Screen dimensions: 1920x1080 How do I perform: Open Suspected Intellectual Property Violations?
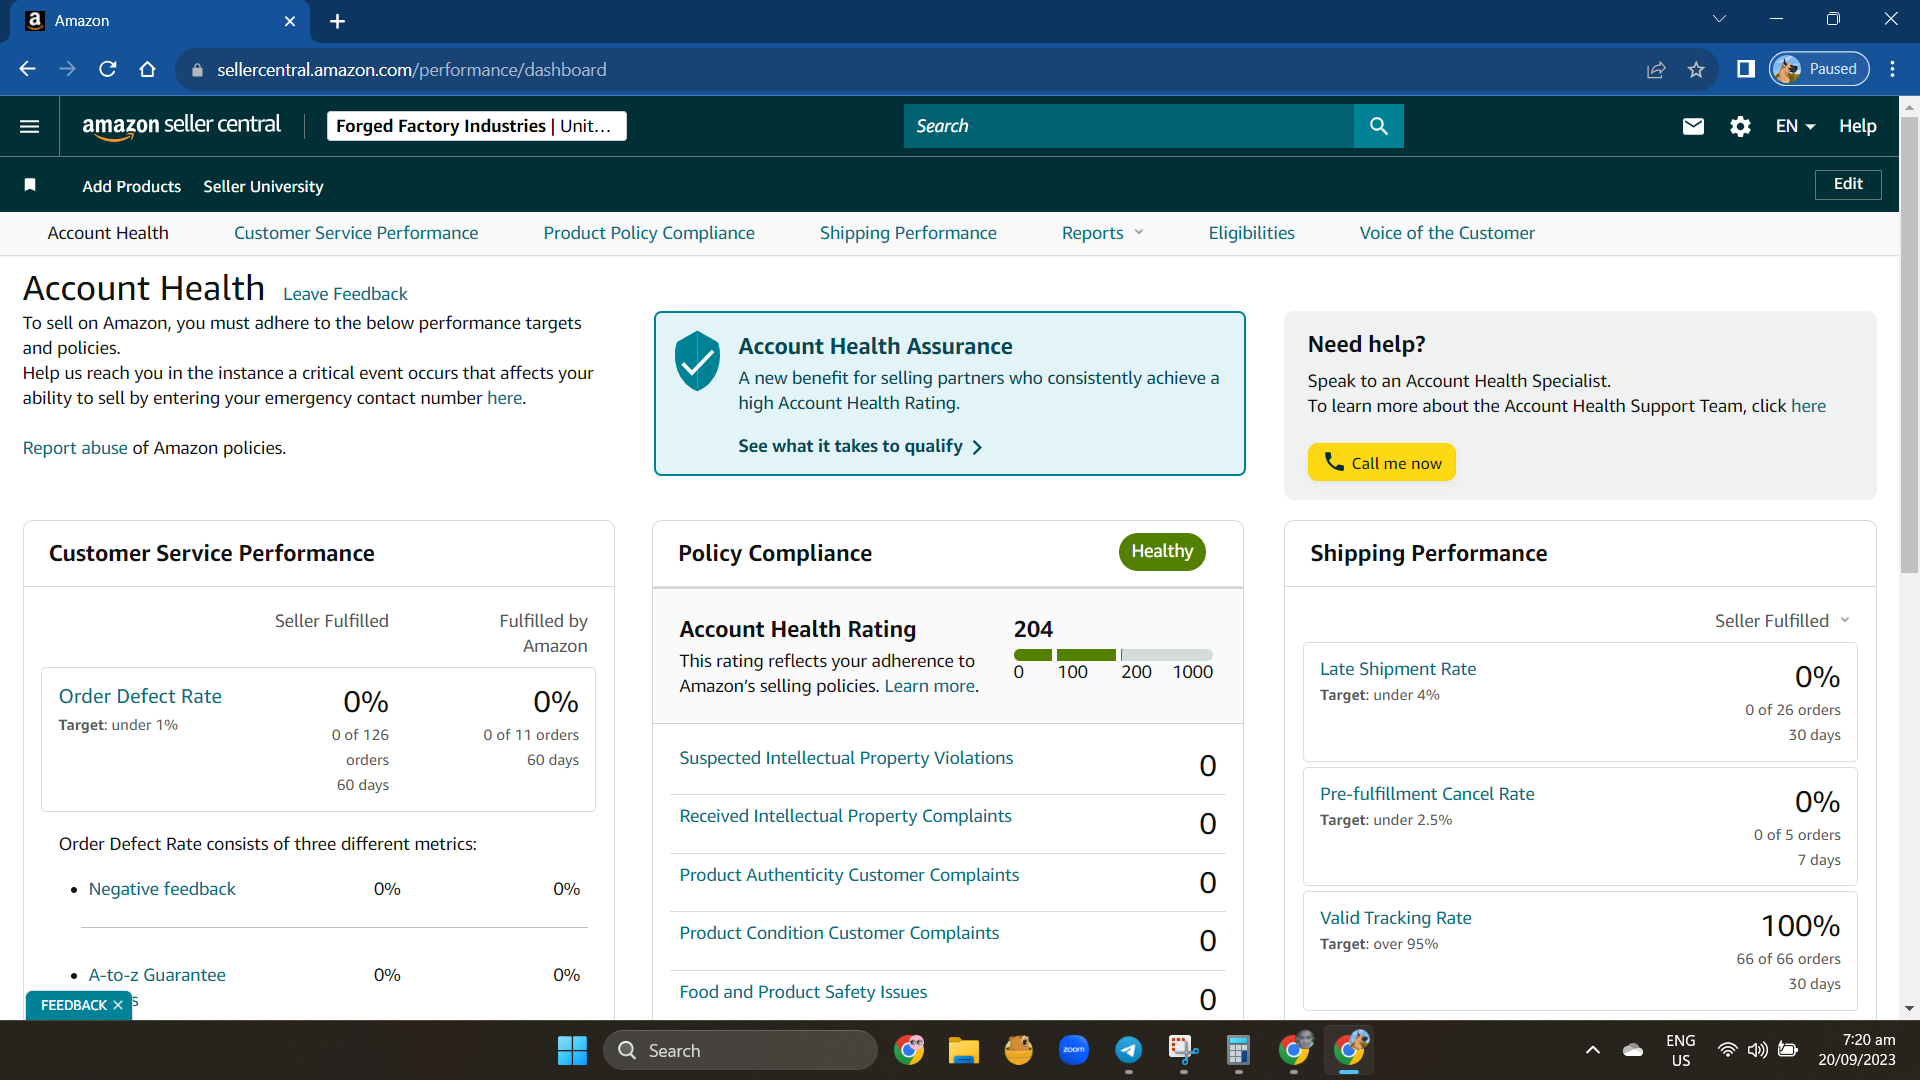[x=846, y=758]
